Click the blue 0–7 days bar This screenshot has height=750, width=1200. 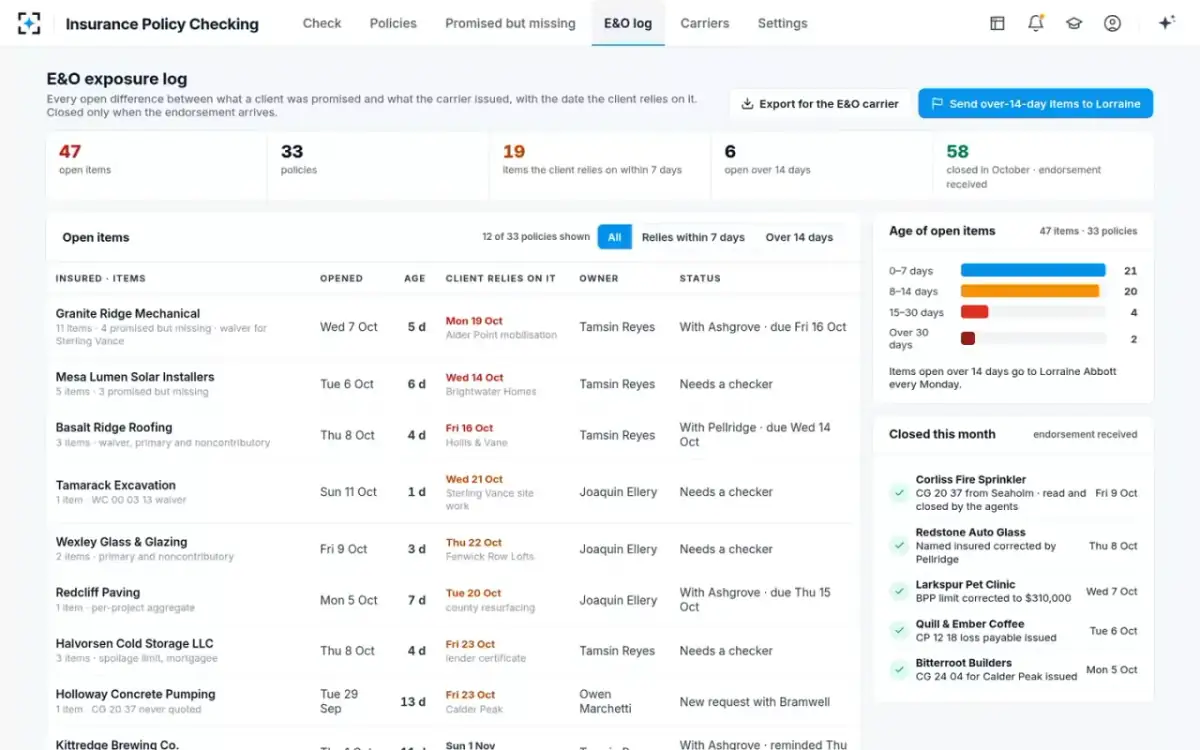pyautogui.click(x=1033, y=270)
